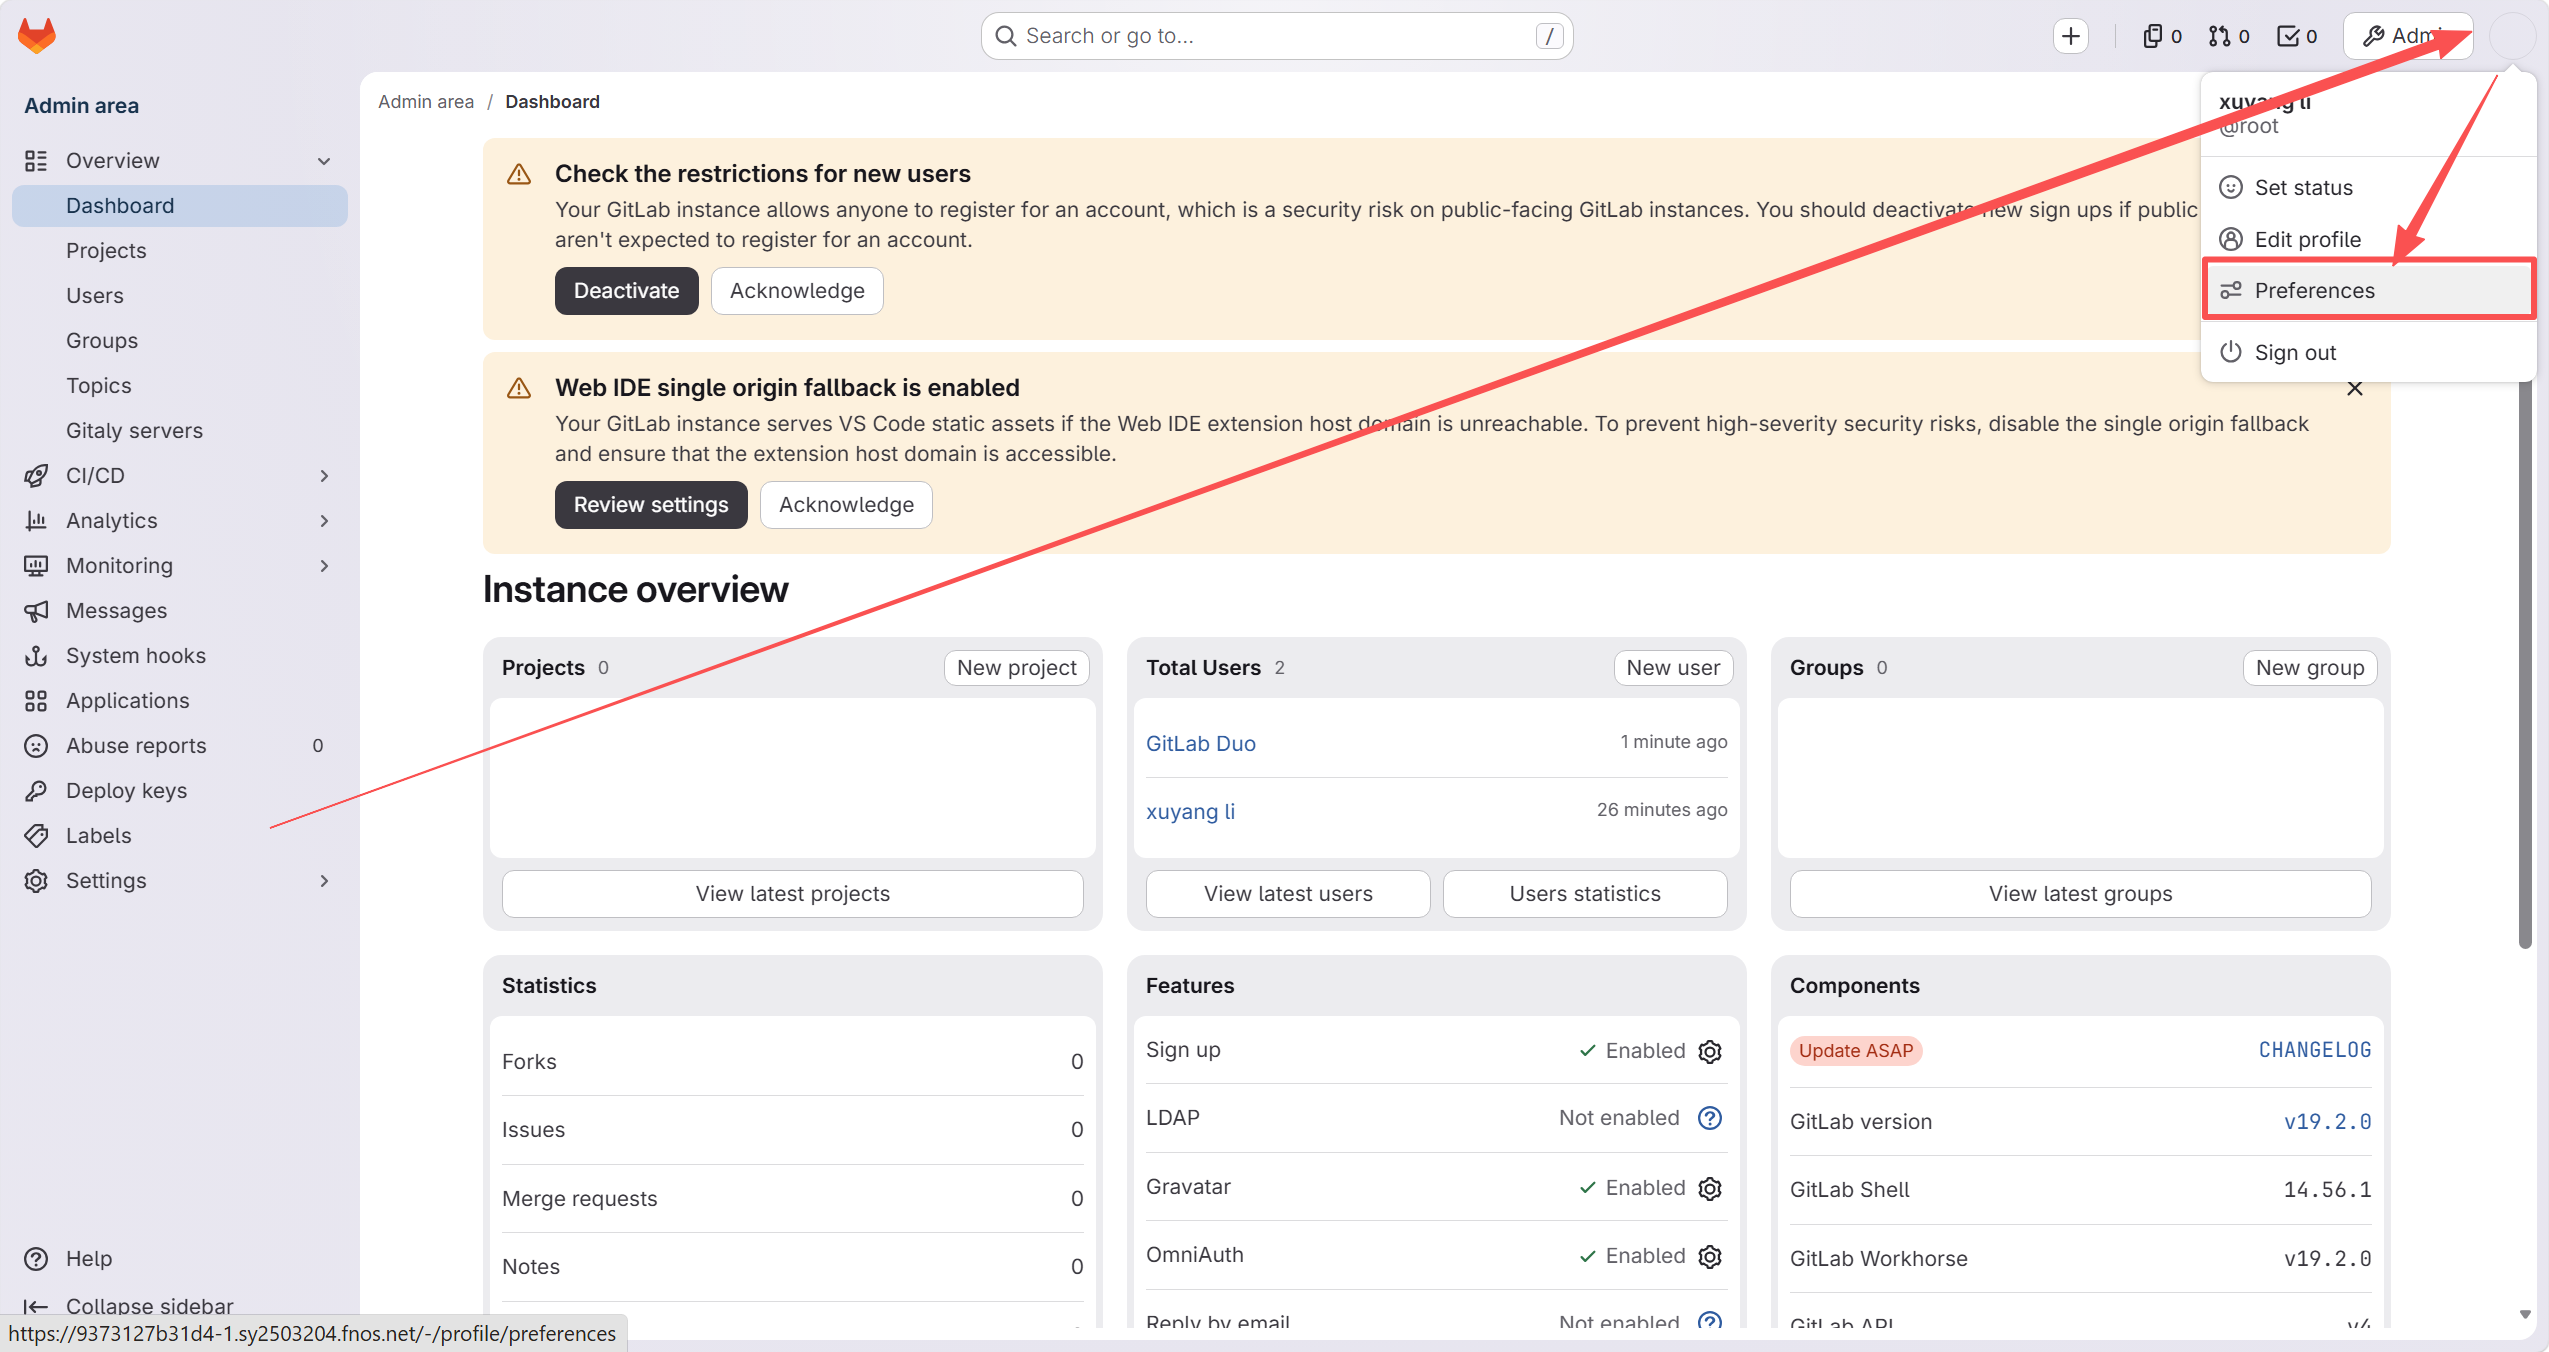Expand the Monitoring section chevron
Image resolution: width=2549 pixels, height=1352 pixels.
pos(324,566)
